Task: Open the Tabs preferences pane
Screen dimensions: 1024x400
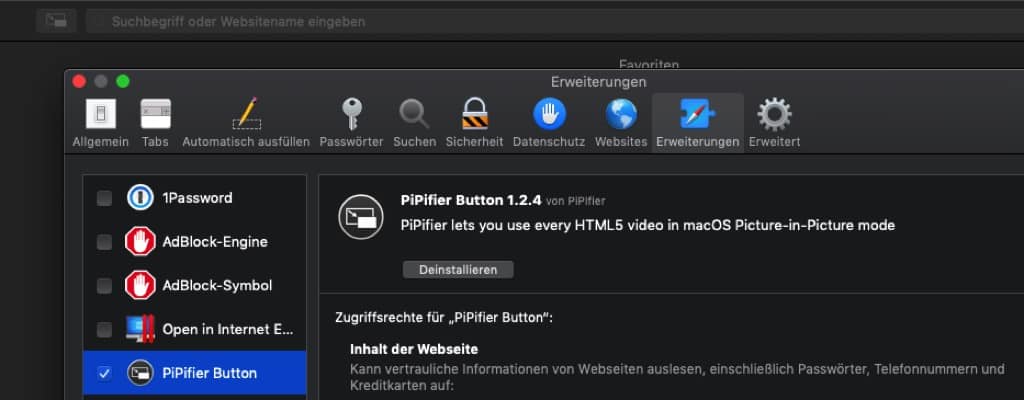Action: (155, 122)
